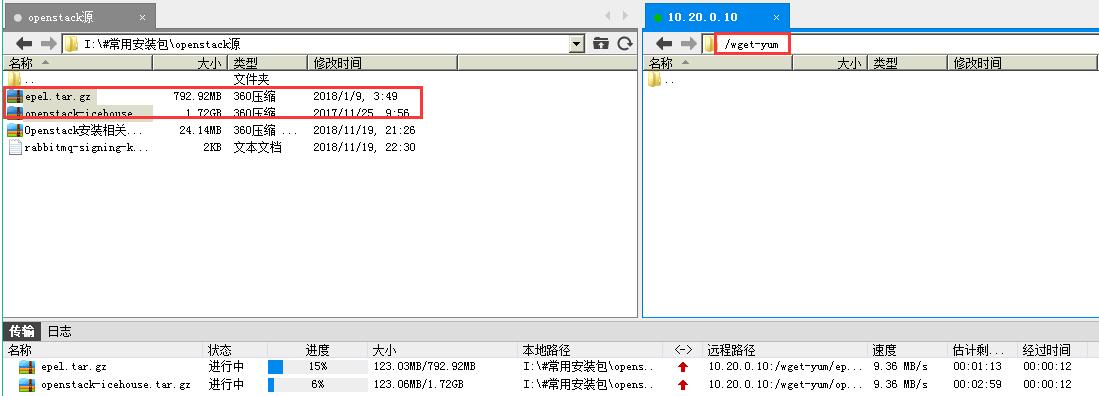Go back in the local pane
This screenshot has height=396, width=1099.
[24, 43]
